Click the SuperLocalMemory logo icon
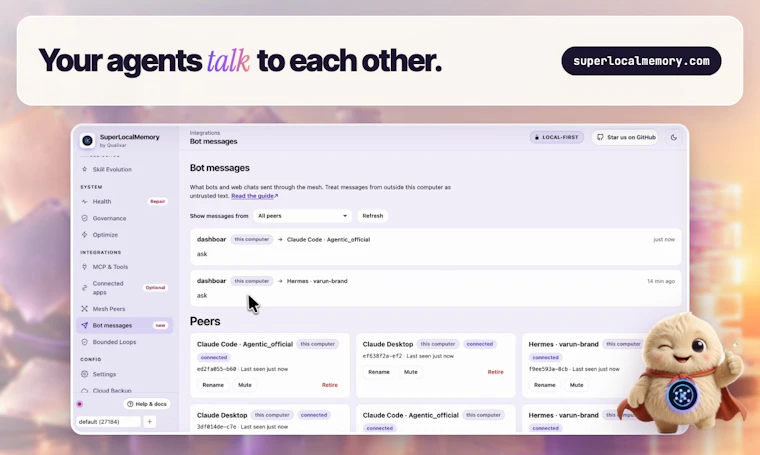 tap(87, 141)
